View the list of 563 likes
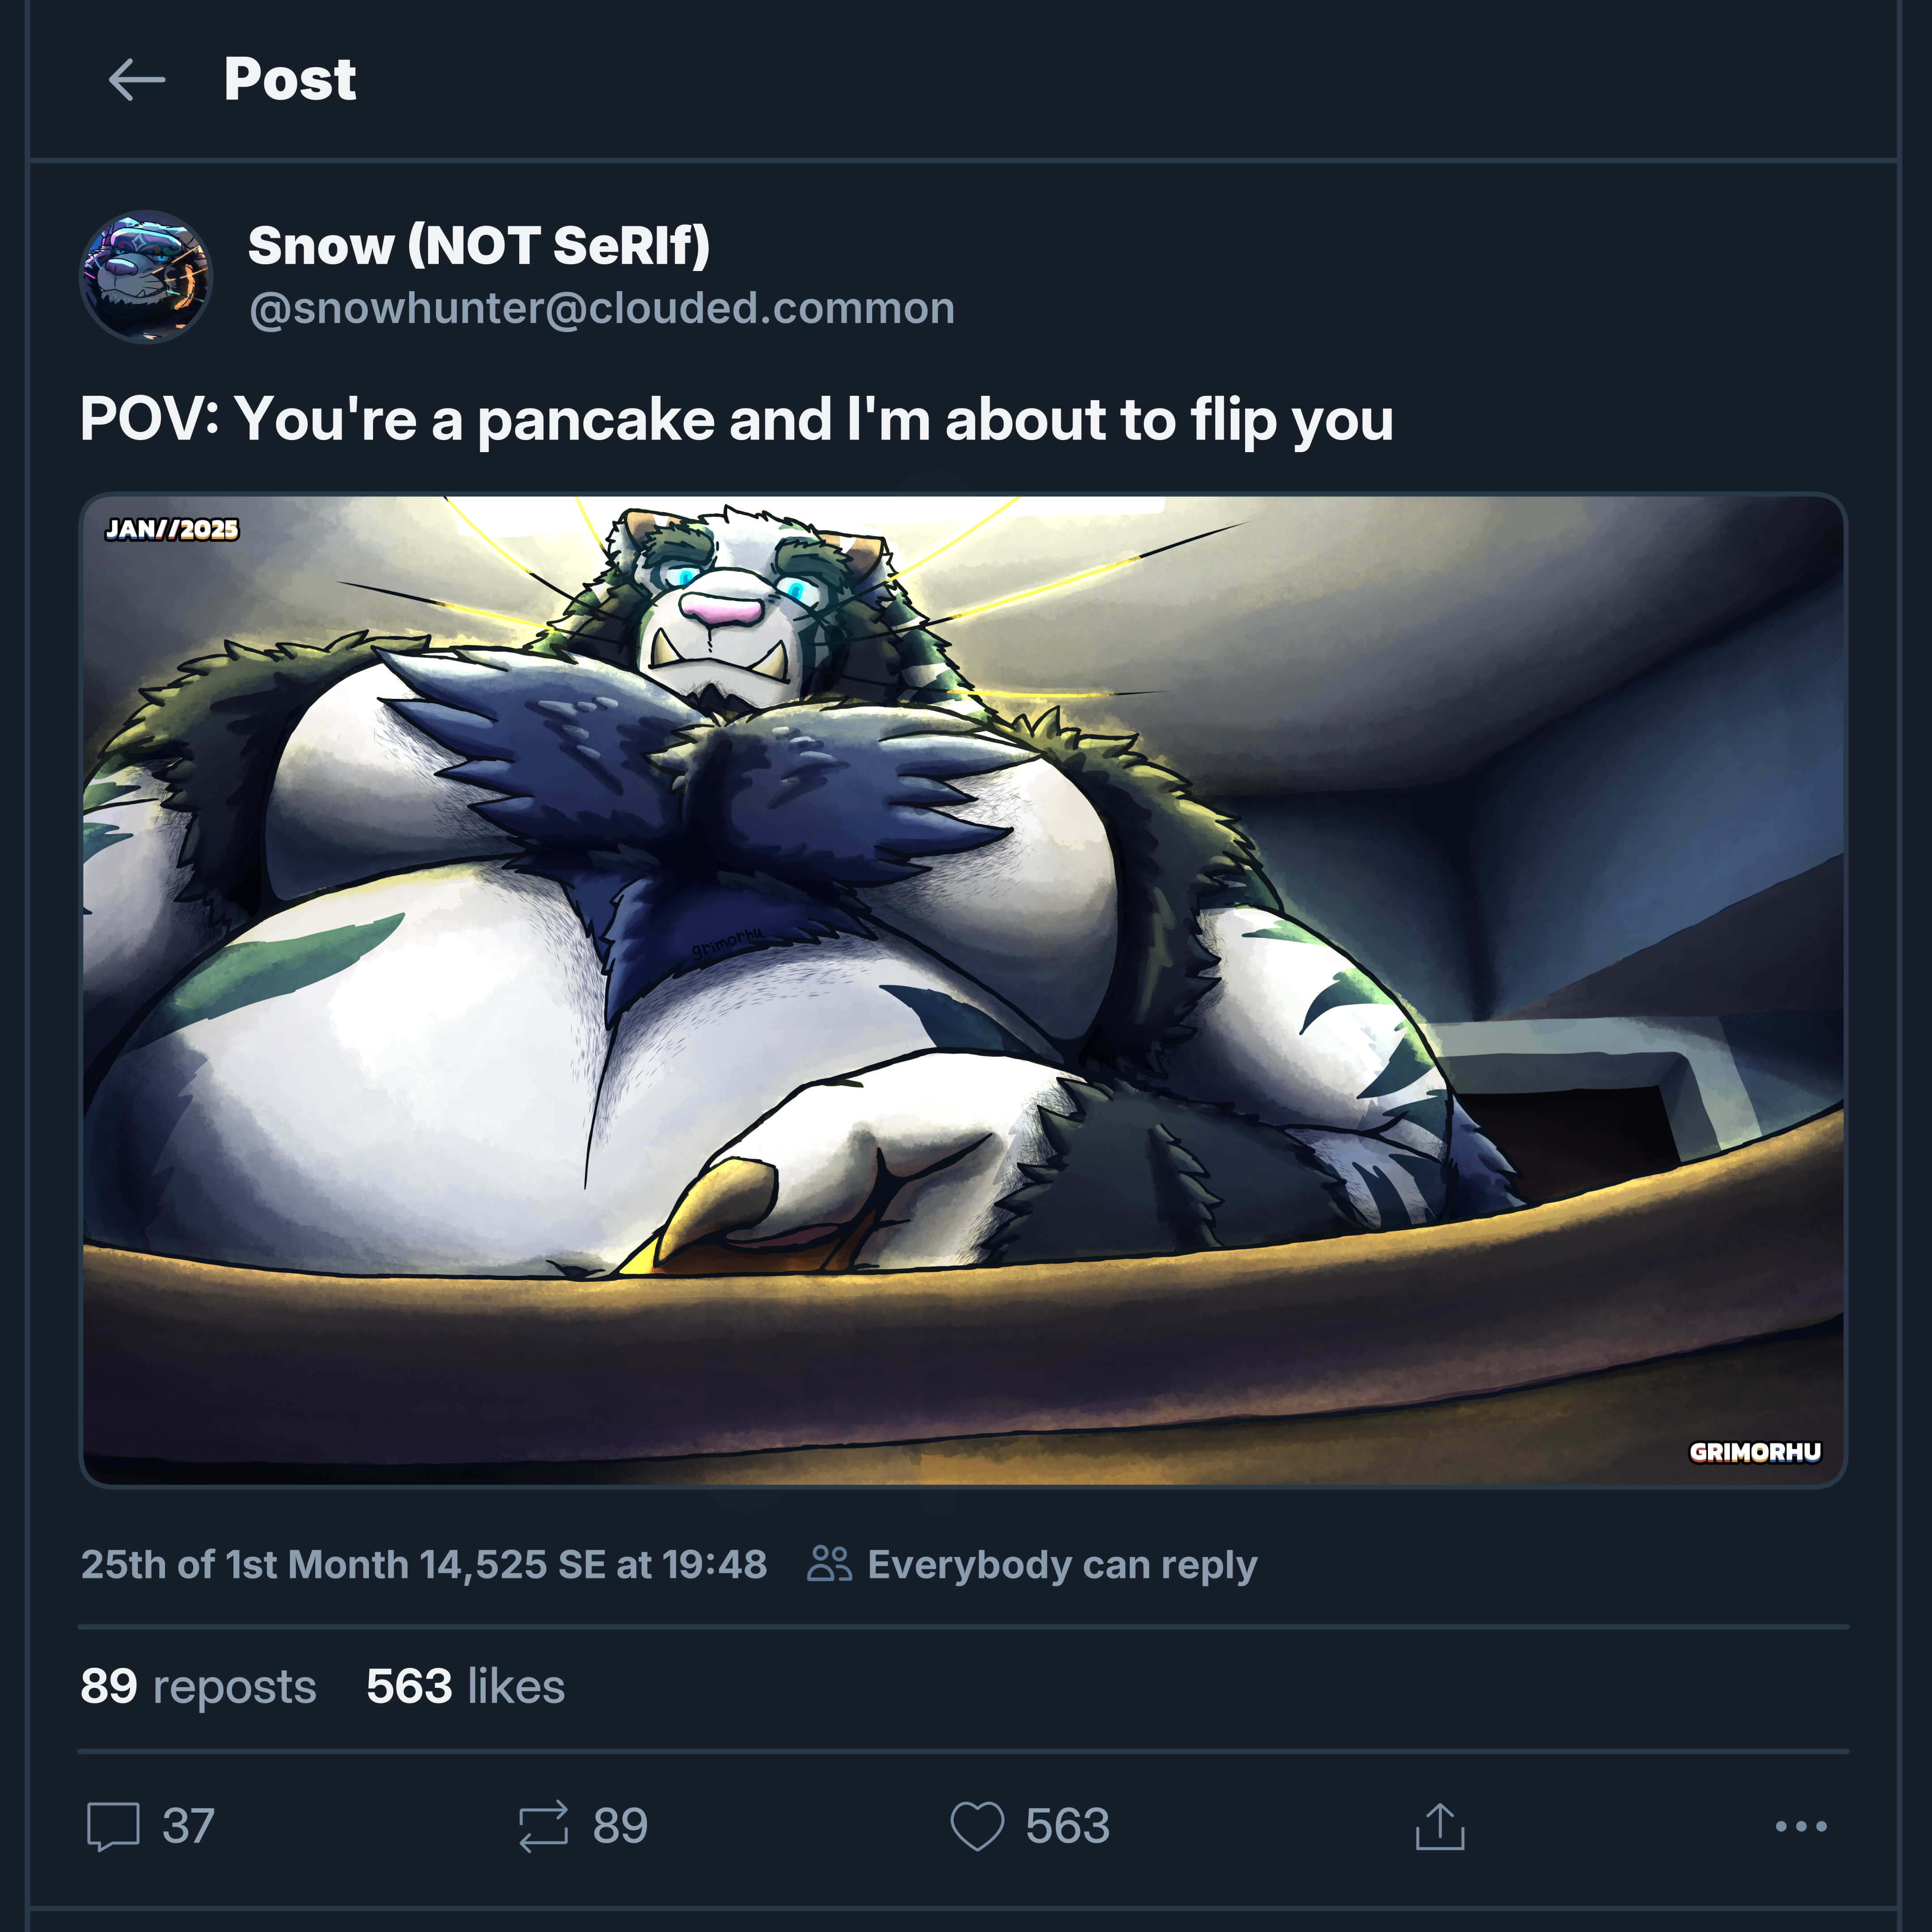 pos(465,1687)
